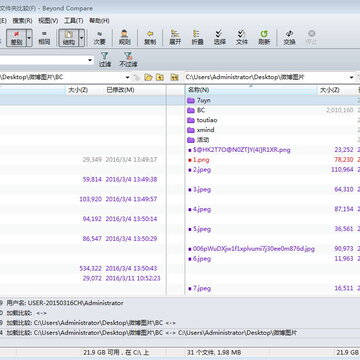Toggle the 结构 (structure) view button
The width and height of the screenshot is (360, 360).
[68, 37]
